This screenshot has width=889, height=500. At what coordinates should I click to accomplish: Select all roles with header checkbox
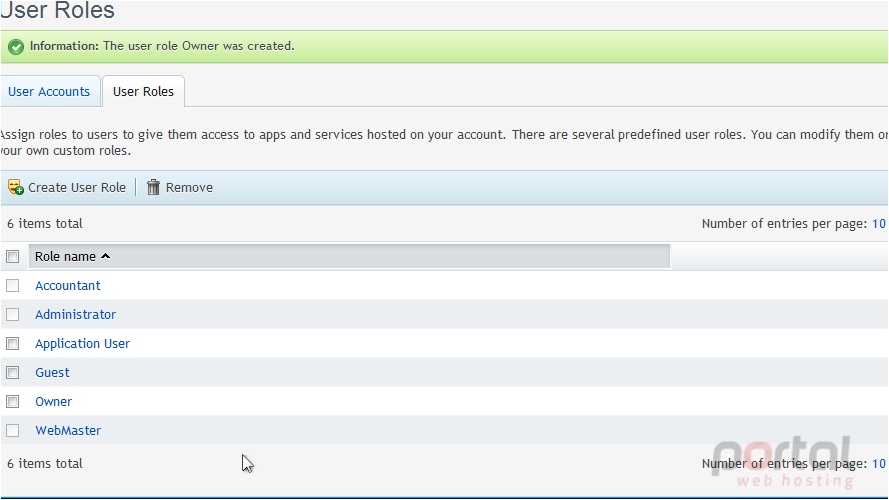12,256
